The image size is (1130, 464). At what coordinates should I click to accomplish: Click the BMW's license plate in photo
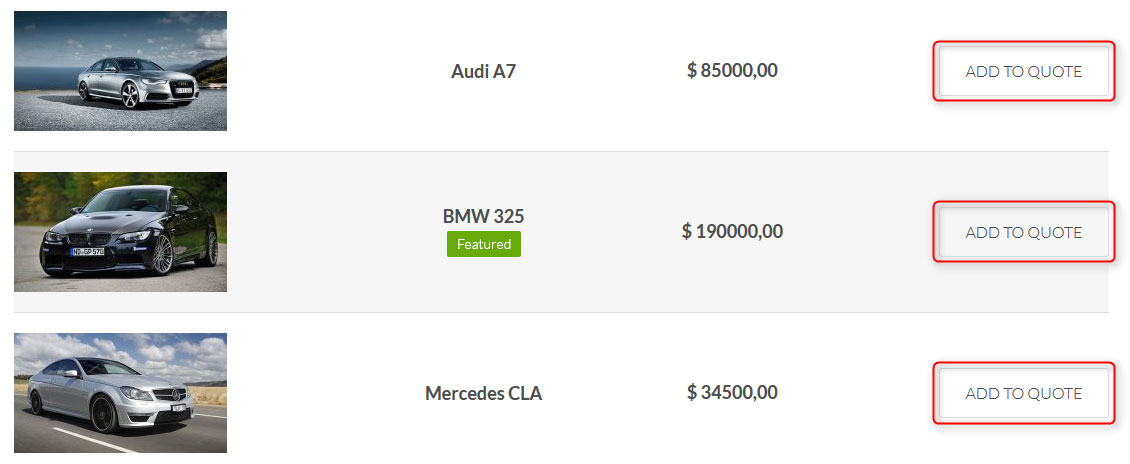tap(87, 251)
